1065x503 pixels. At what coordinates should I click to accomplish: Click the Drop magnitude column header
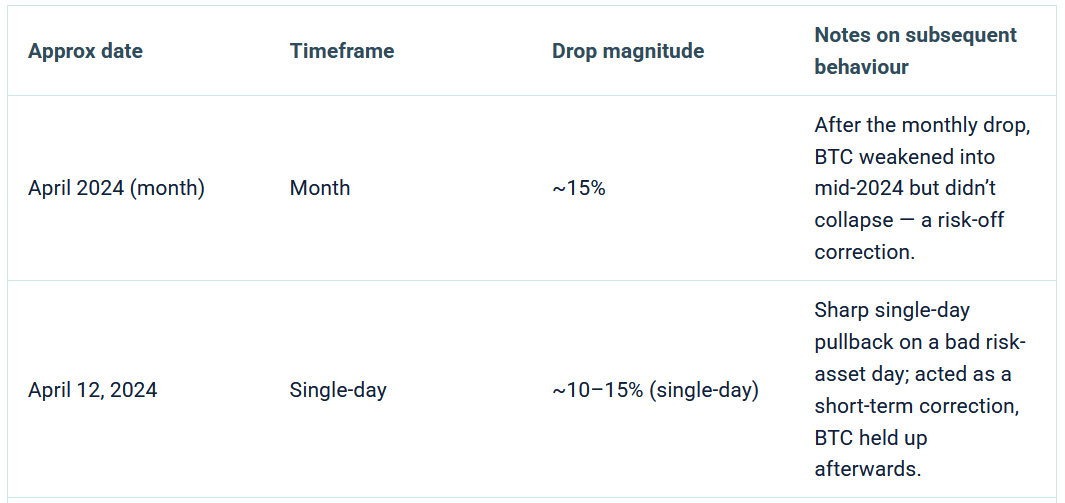pyautogui.click(x=627, y=51)
